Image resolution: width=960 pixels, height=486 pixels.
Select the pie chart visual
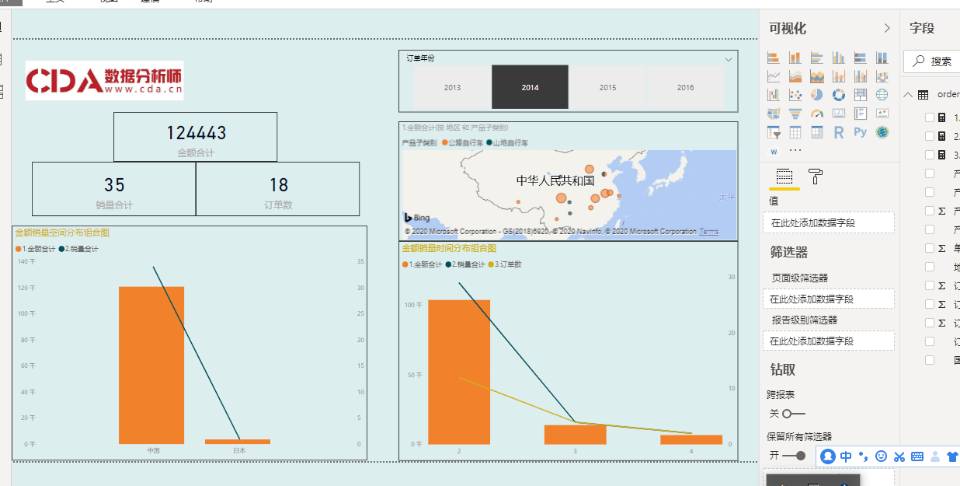[817, 95]
